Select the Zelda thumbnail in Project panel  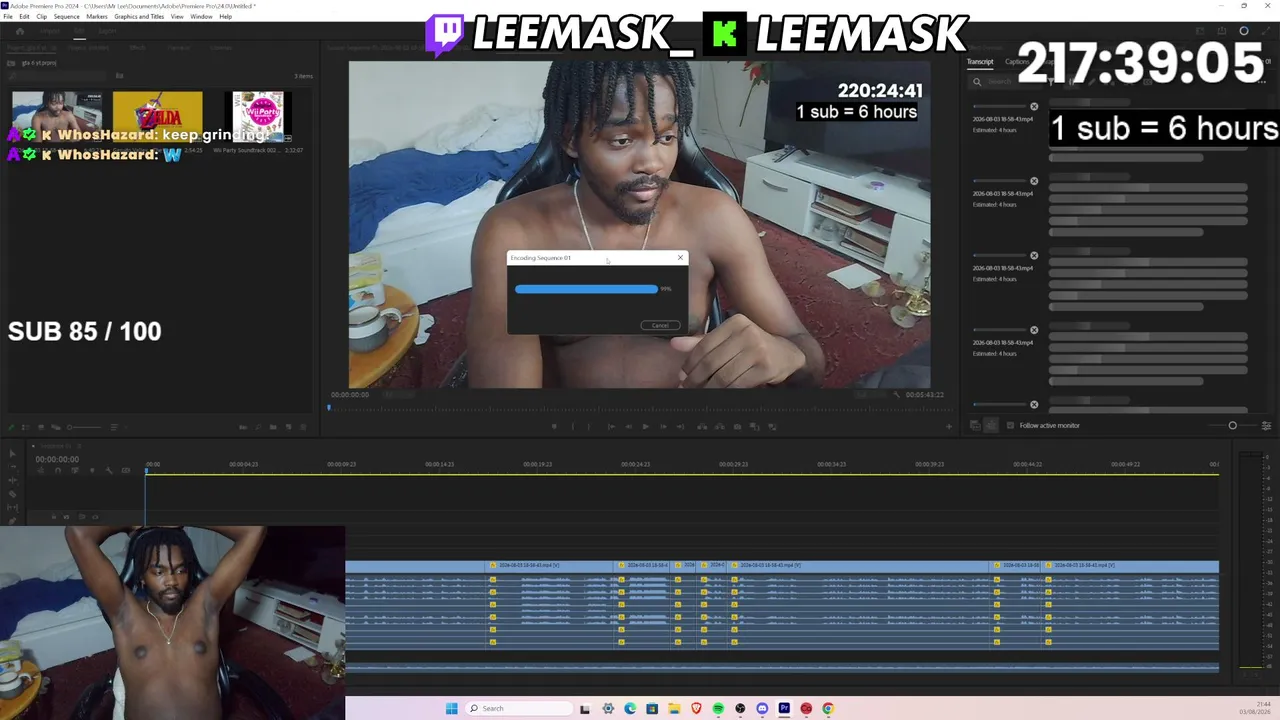158,117
